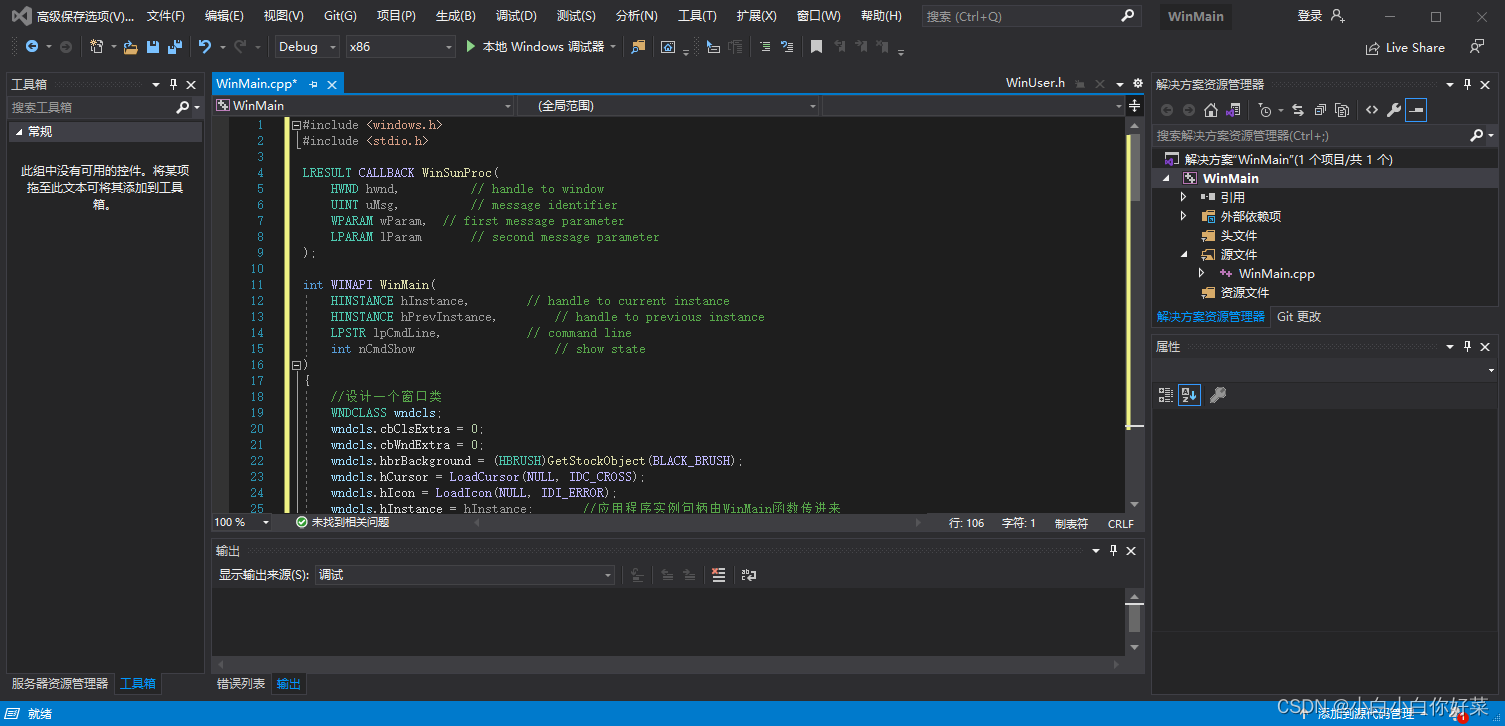Click the Undo arrow in the toolbar
Screen dimensions: 1505x726
pyautogui.click(x=205, y=47)
